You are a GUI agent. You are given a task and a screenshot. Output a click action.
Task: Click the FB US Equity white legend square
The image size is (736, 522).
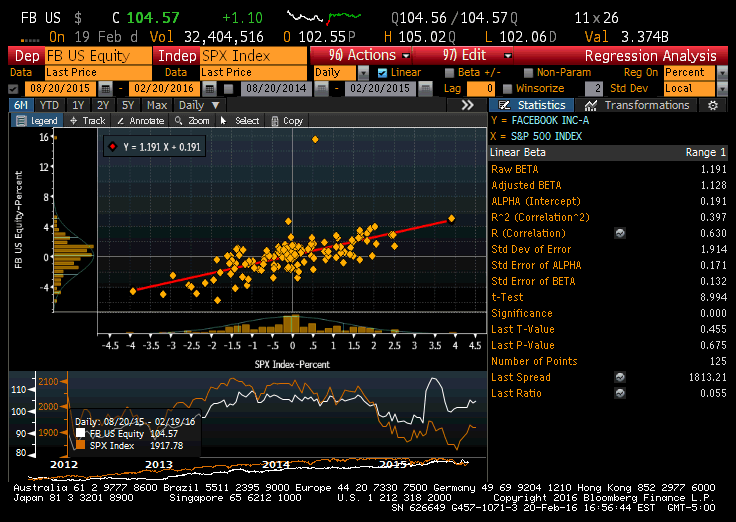pyautogui.click(x=80, y=433)
